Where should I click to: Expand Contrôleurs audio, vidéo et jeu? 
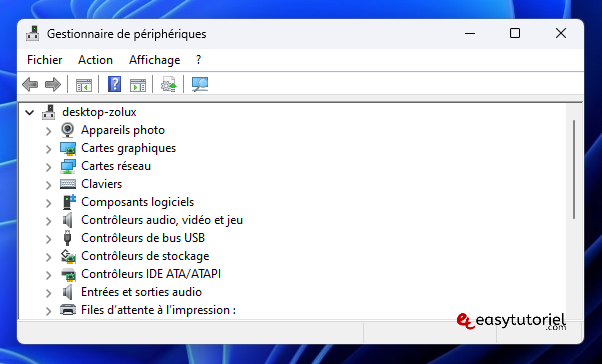click(x=48, y=221)
